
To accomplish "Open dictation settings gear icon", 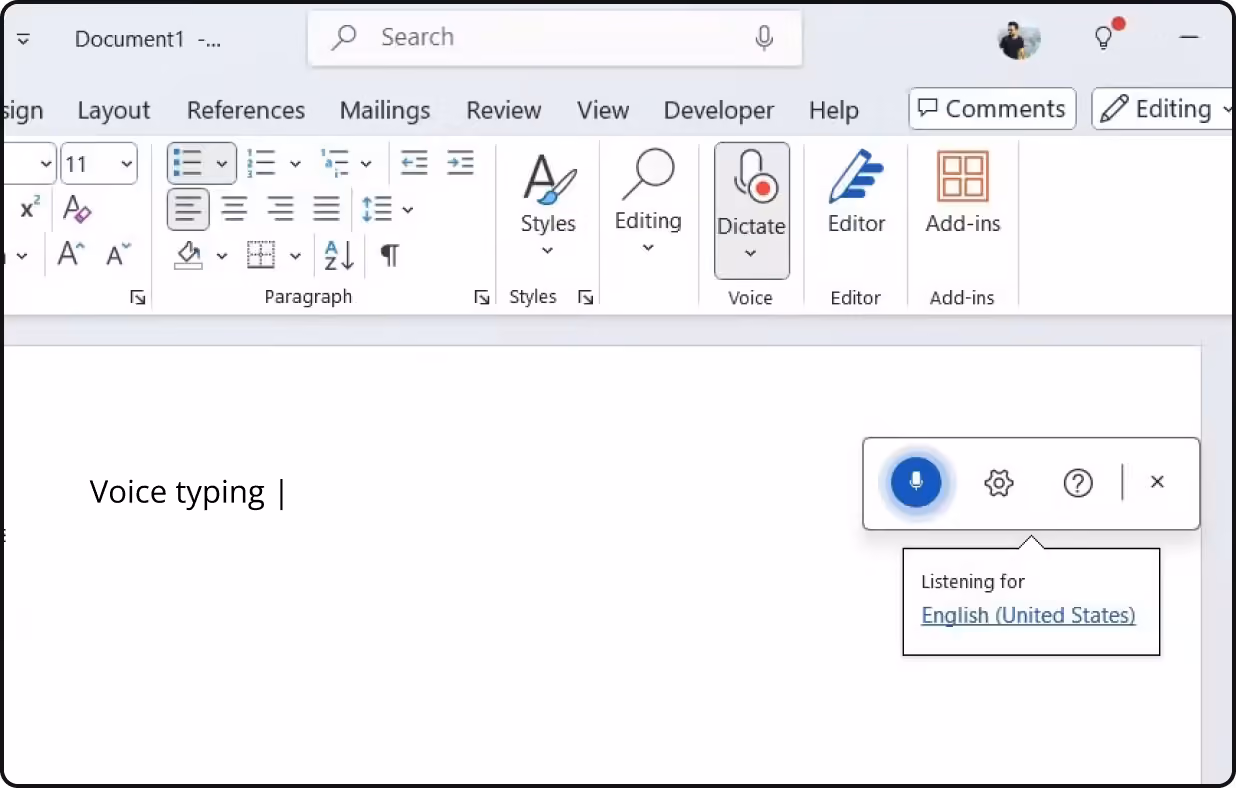I will pos(999,483).
